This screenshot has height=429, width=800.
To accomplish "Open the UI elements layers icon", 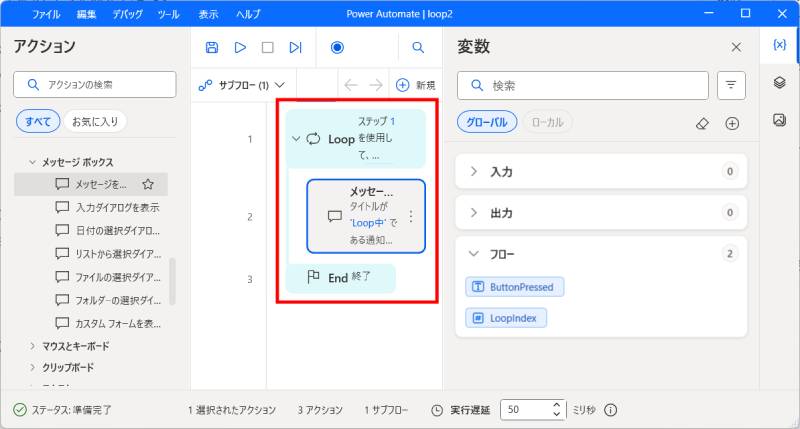I will [779, 83].
